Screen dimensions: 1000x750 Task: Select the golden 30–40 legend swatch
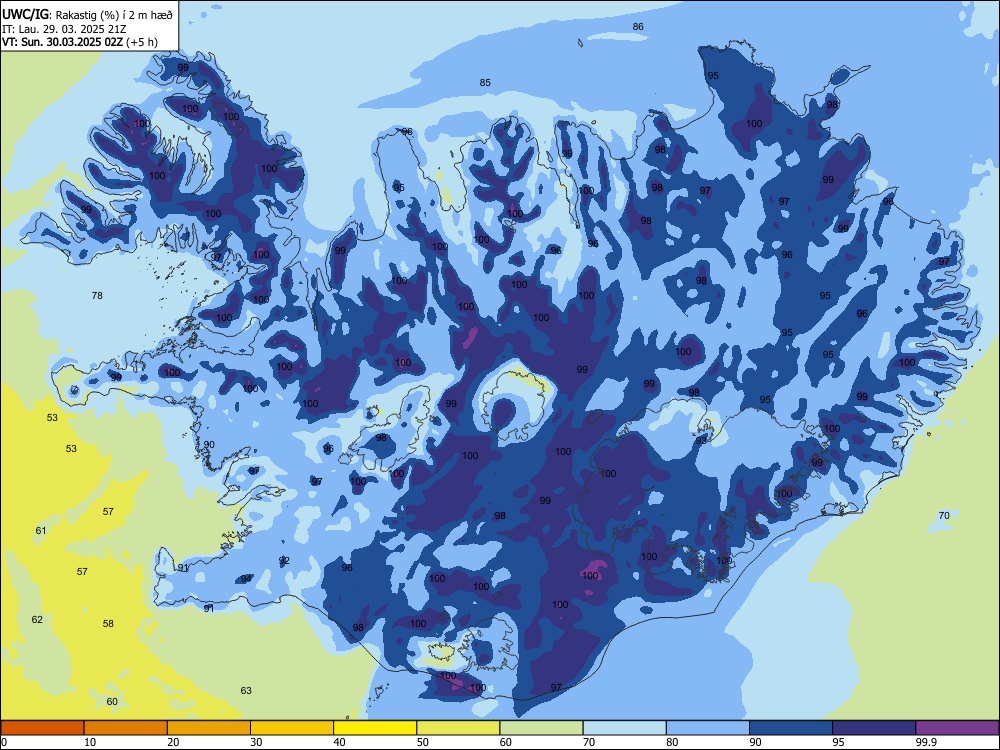(292, 728)
